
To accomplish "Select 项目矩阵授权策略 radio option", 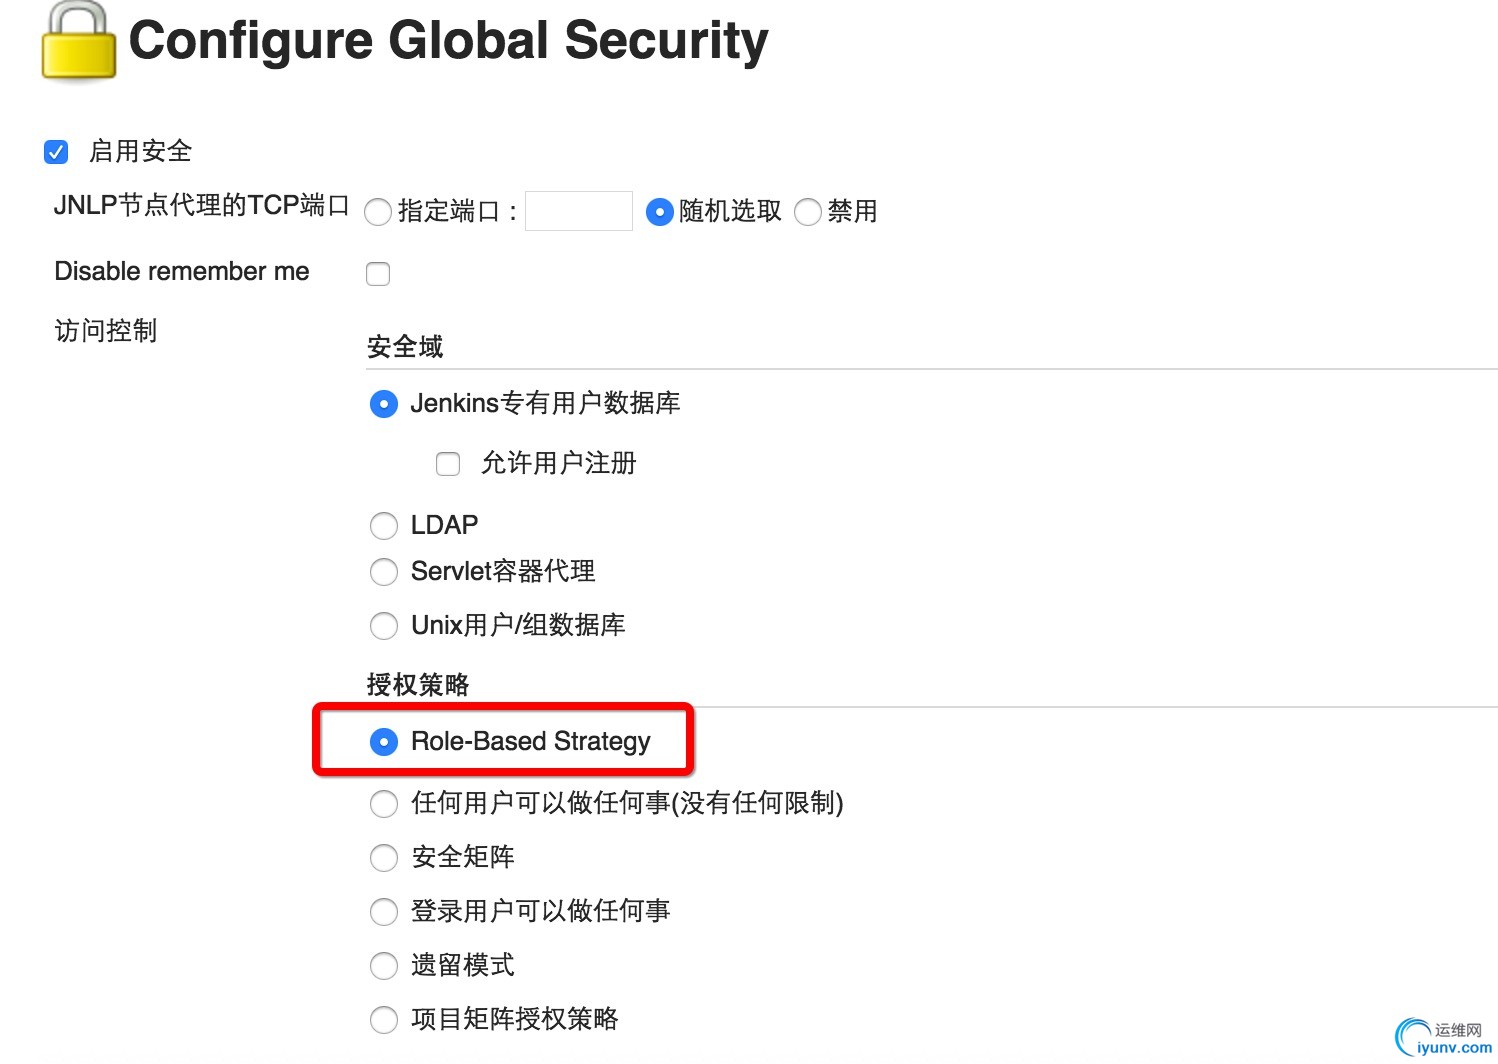I will pos(384,1020).
